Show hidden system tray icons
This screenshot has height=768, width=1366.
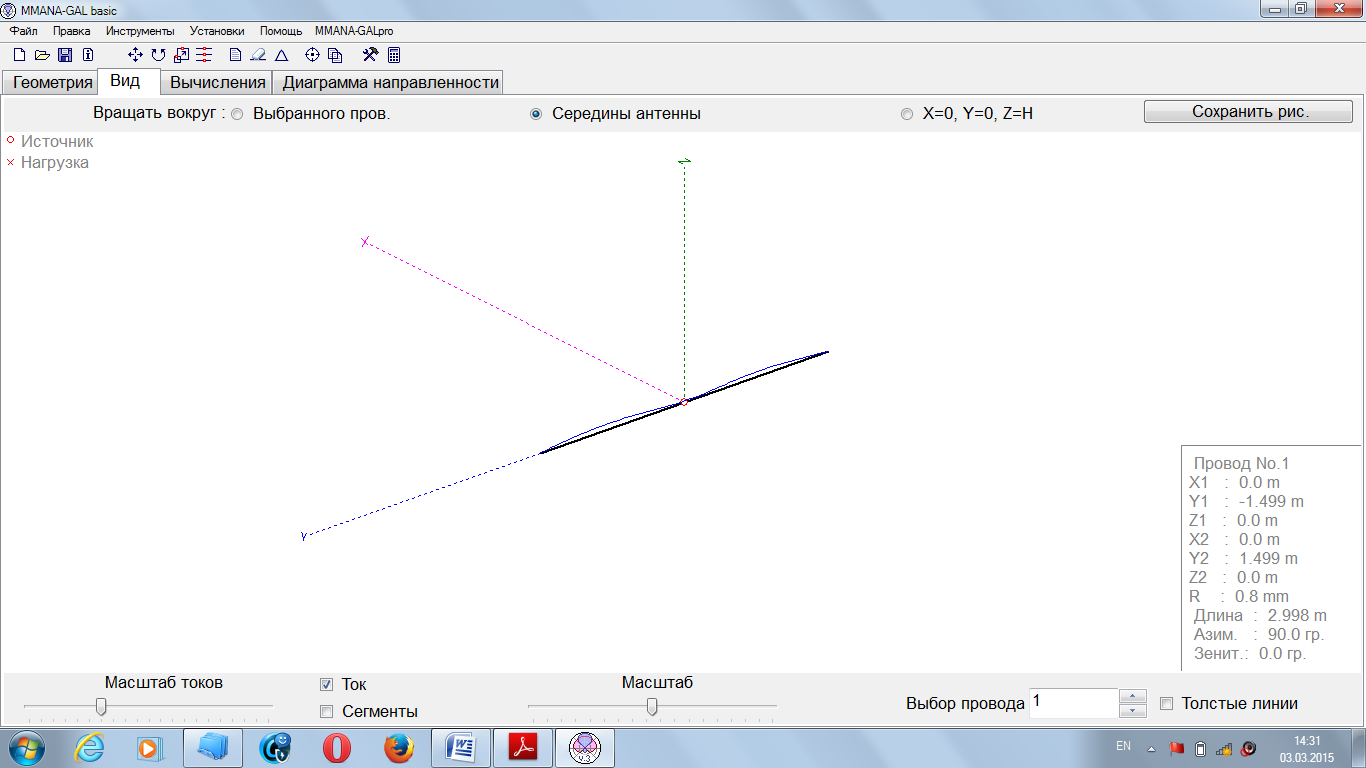tap(1151, 748)
